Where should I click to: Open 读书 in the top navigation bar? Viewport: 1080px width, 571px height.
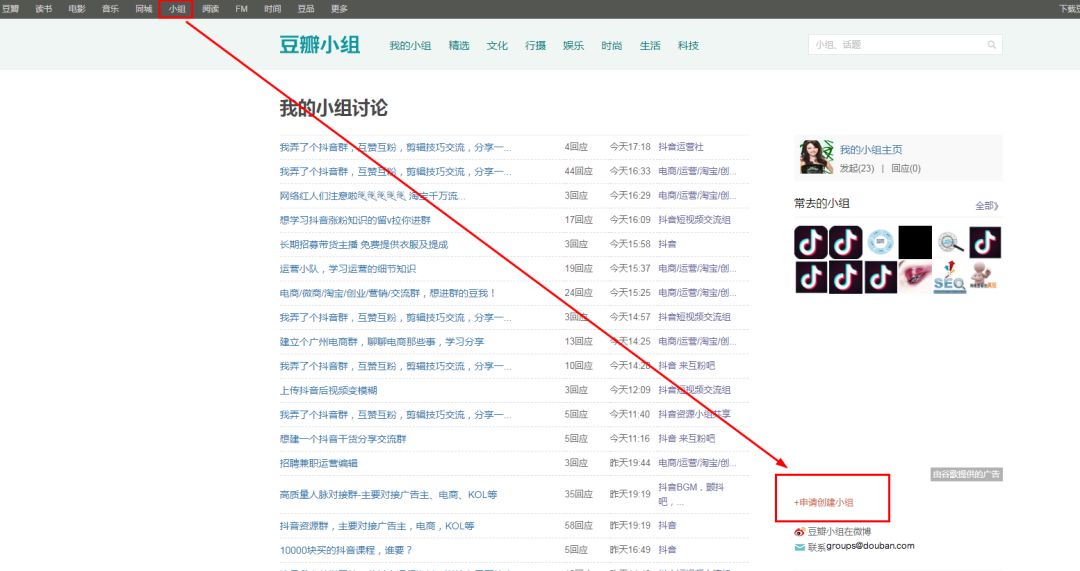43,9
